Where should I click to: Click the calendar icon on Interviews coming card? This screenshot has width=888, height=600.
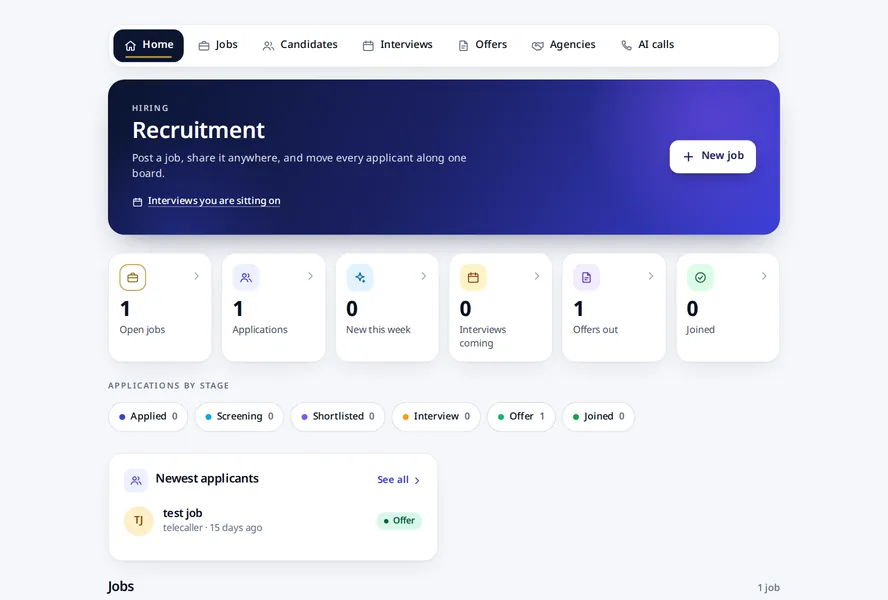pos(473,278)
